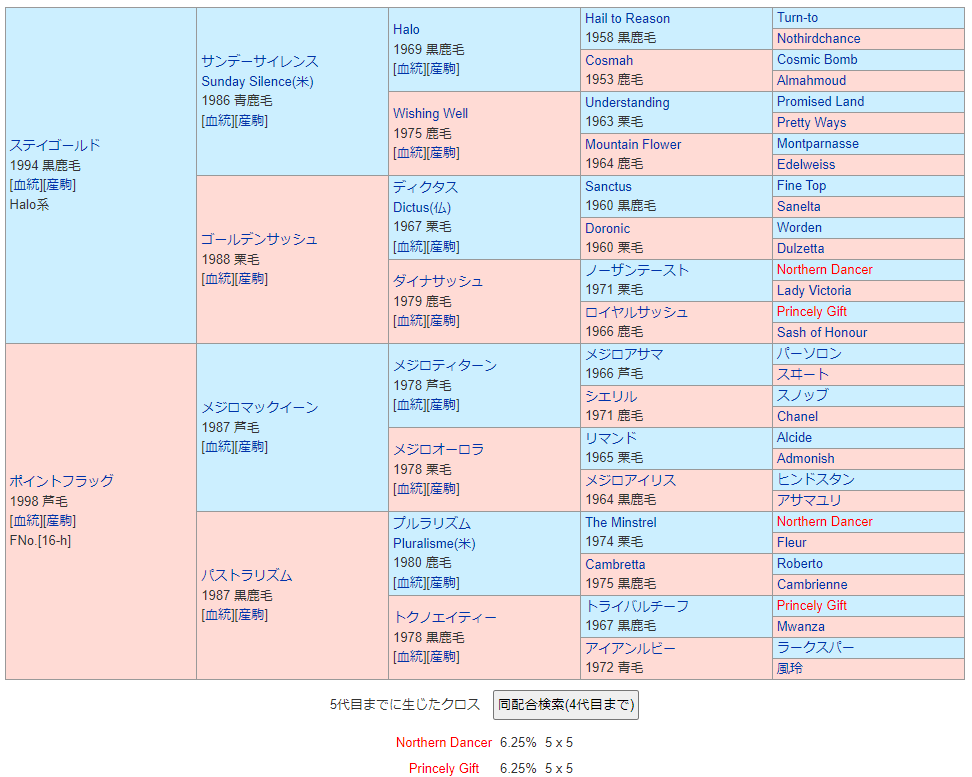Click Princely Gift in the cross list below table
Screen dimensions: 972x777
tap(444, 768)
